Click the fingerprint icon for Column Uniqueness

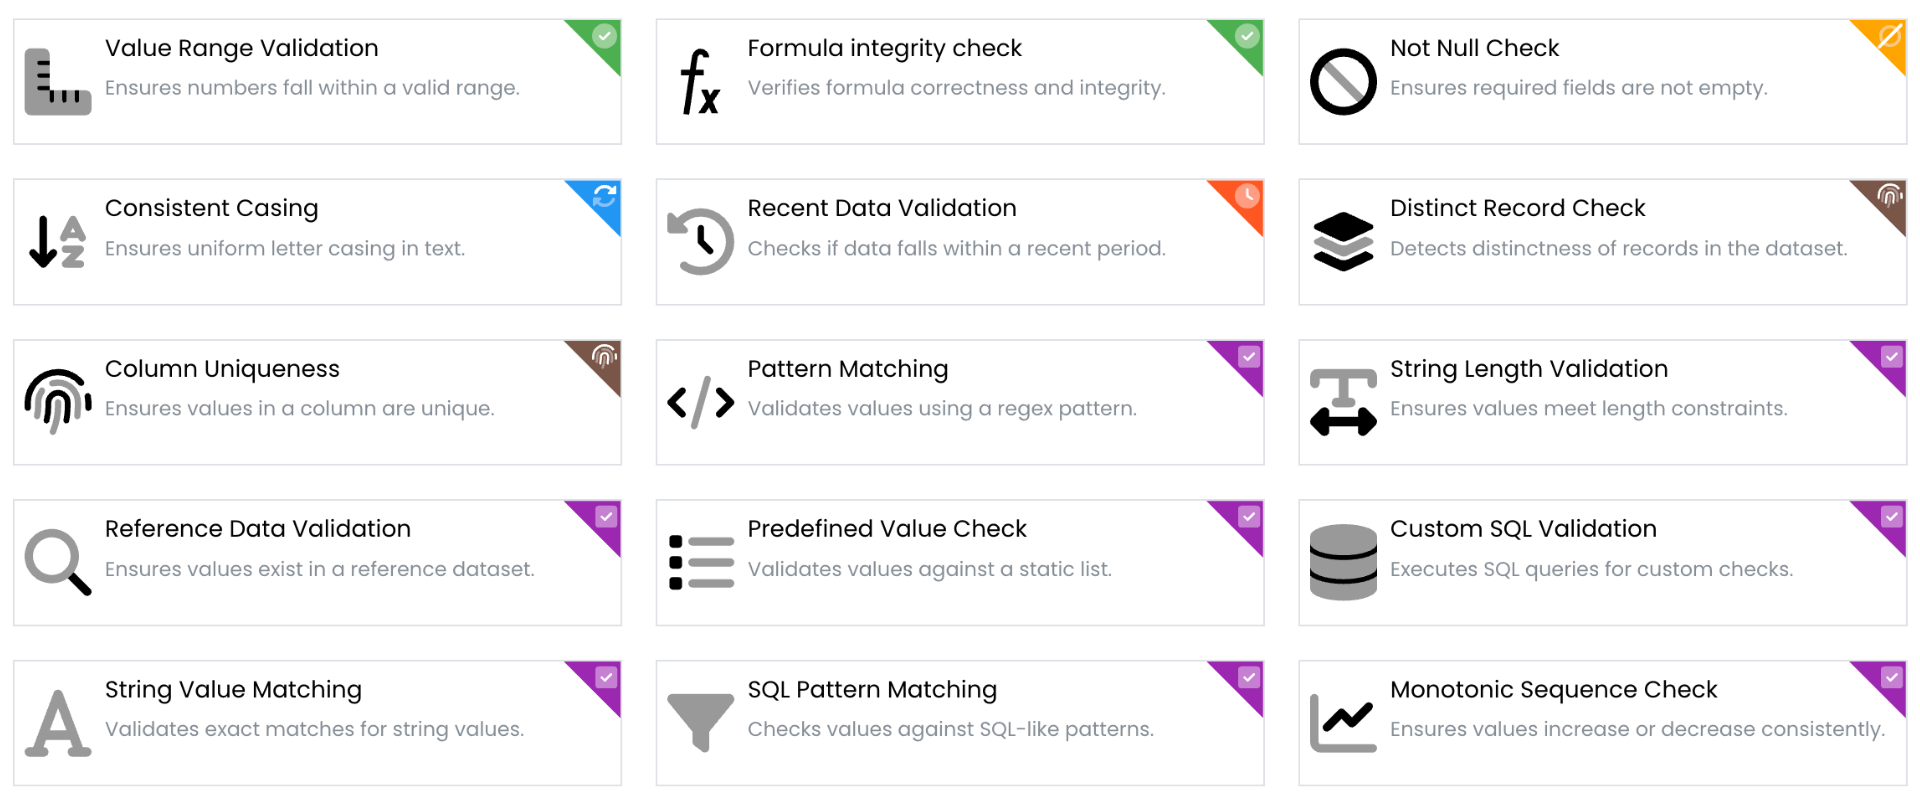point(57,402)
